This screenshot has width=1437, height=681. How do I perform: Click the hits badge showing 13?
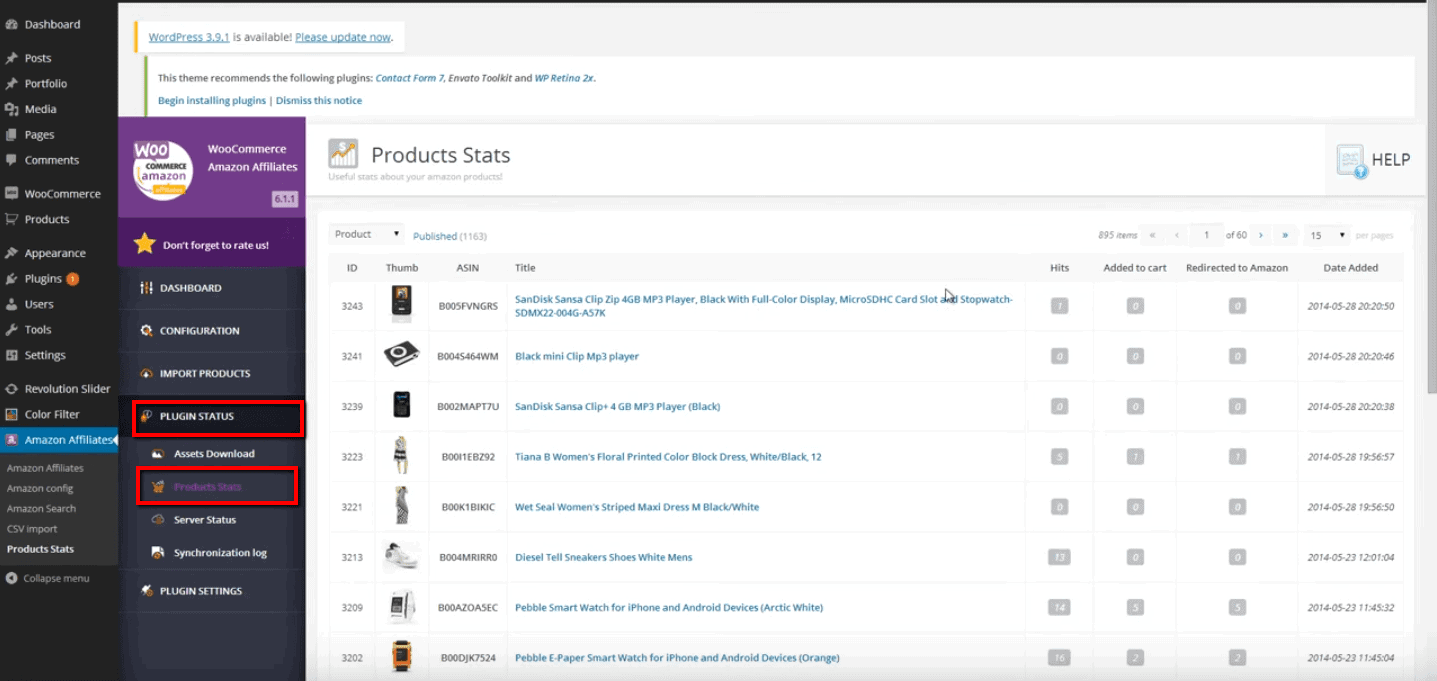(x=1059, y=557)
